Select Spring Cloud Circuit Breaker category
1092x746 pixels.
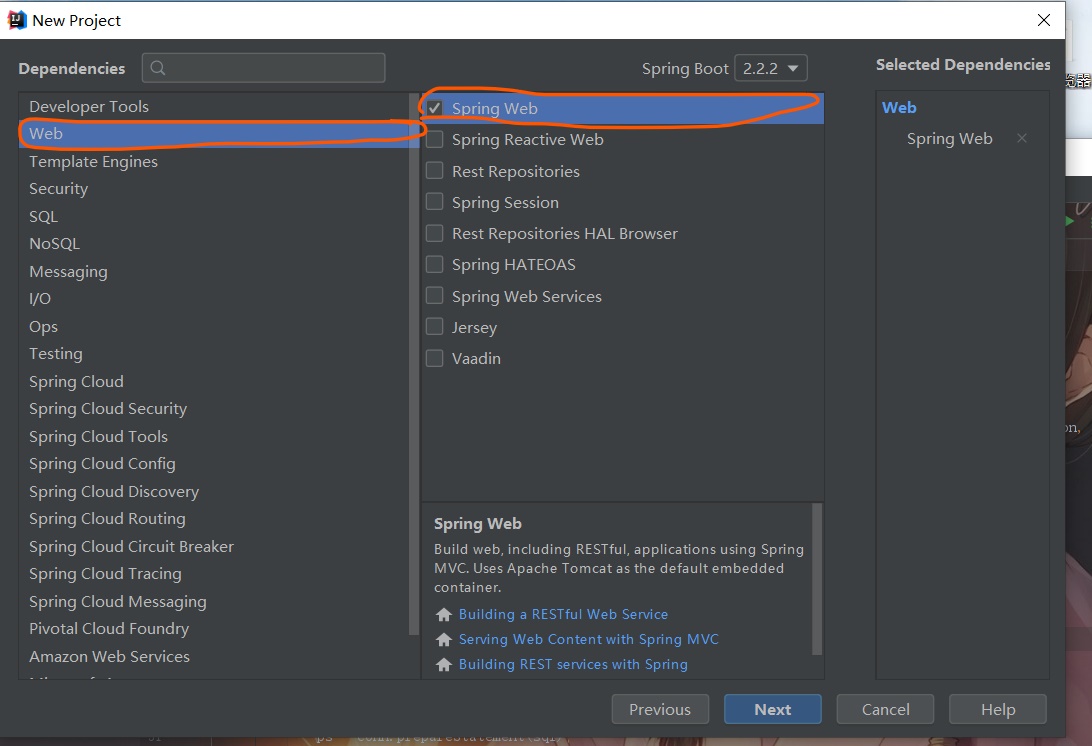pyautogui.click(x=214, y=547)
